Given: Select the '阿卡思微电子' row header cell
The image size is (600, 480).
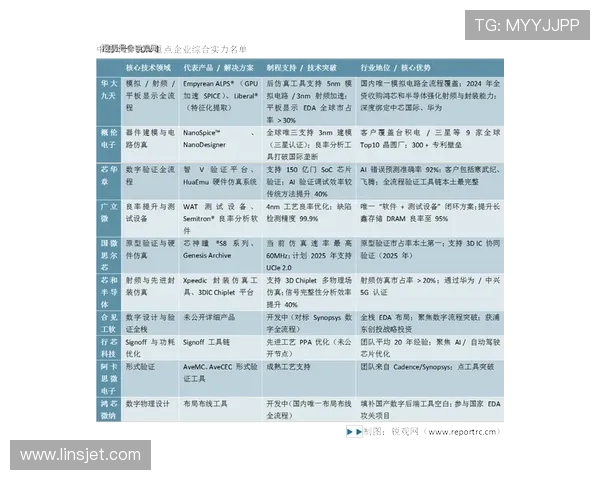Looking at the screenshot, I should pos(109,379).
